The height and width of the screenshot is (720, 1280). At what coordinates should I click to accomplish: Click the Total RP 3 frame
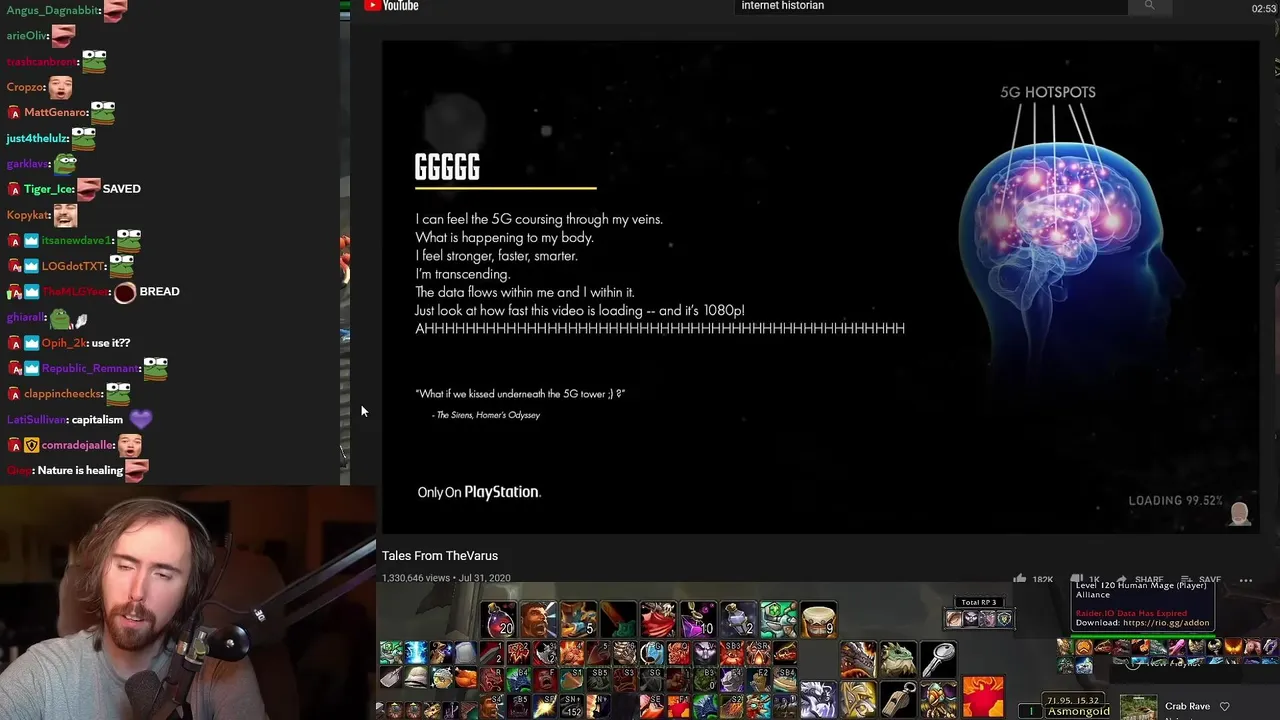pos(979,612)
